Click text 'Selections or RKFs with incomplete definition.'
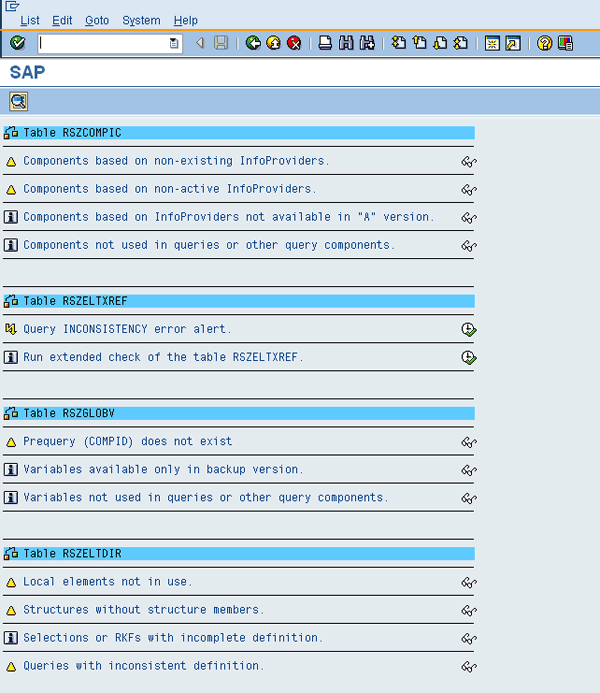Viewport: 600px width, 693px height. click(173, 638)
